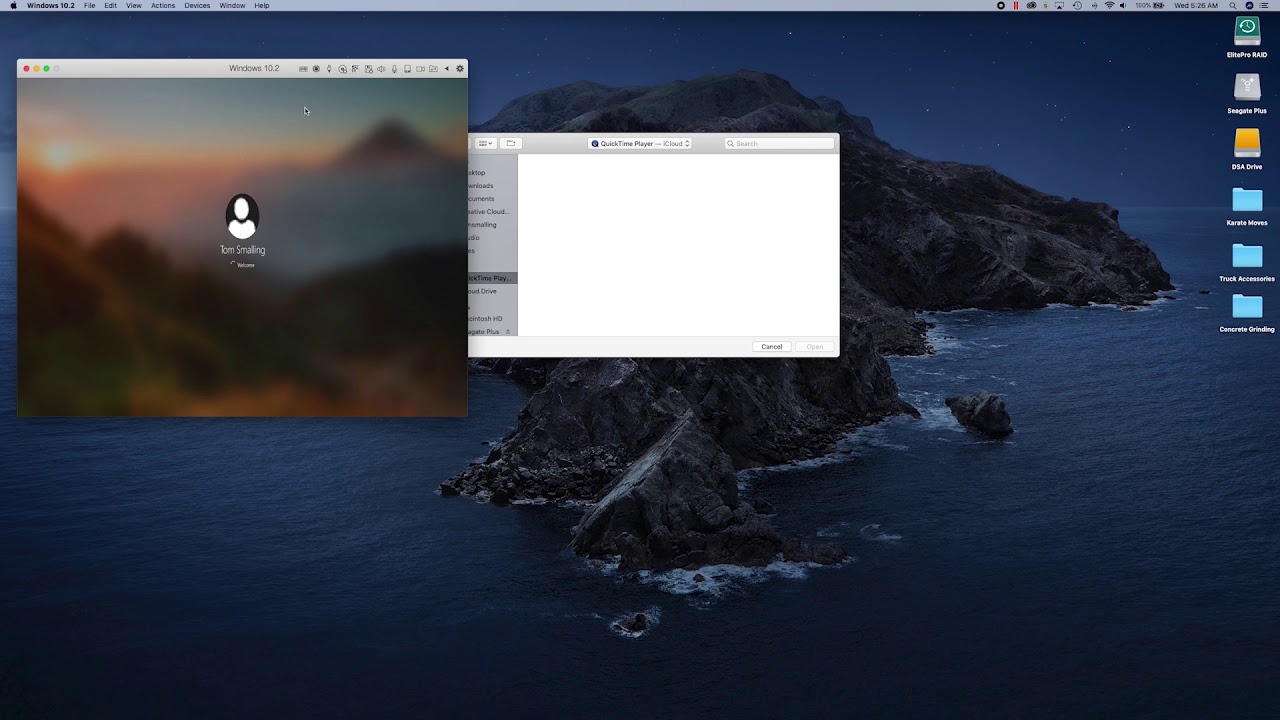Select Macintosh HD in the dialog sidebar
The width and height of the screenshot is (1280, 720).
click(x=485, y=319)
